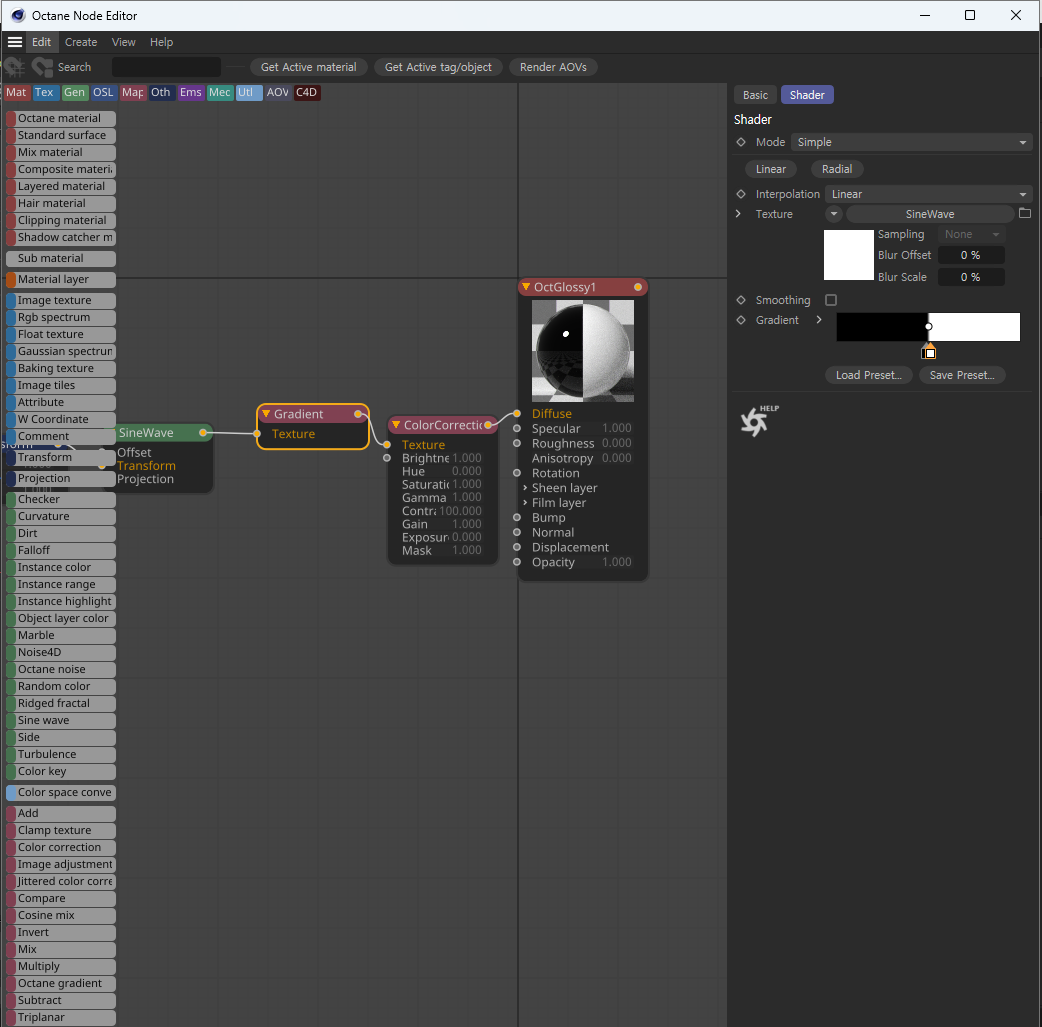
Task: Add an Image texture node
Action: (x=60, y=300)
